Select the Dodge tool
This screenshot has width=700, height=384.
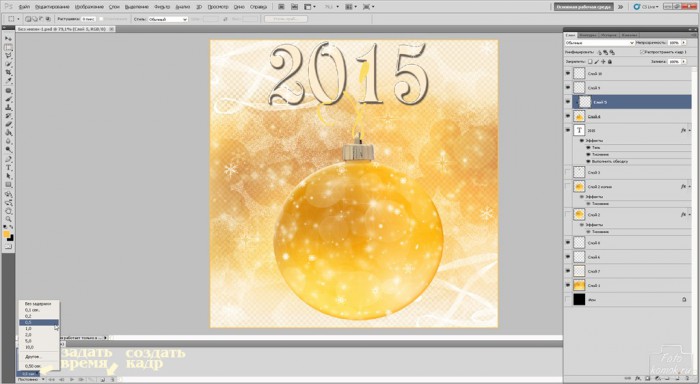pos(8,150)
